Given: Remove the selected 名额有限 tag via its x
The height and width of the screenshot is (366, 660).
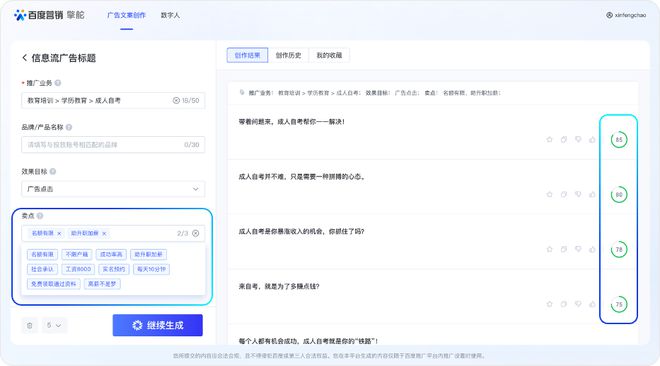Looking at the screenshot, I should [59, 233].
